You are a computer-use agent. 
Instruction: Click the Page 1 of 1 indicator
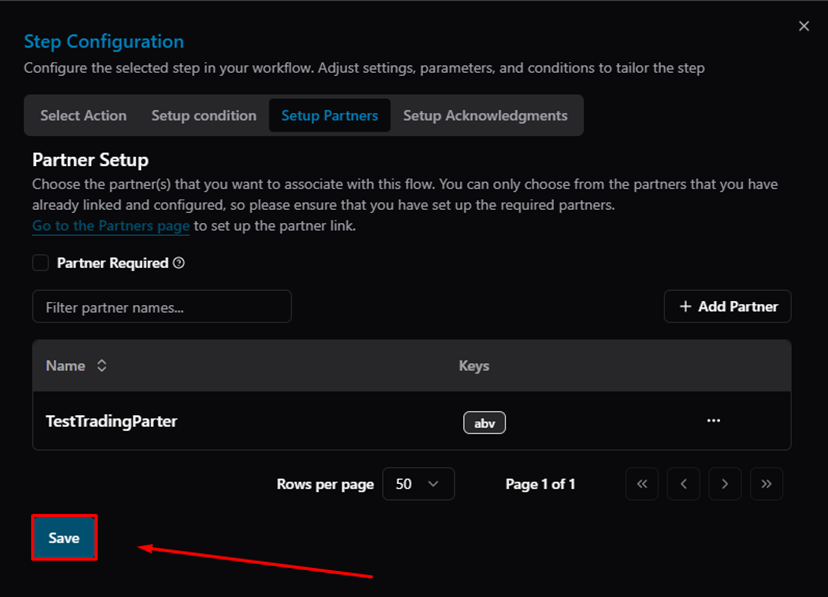click(x=540, y=484)
